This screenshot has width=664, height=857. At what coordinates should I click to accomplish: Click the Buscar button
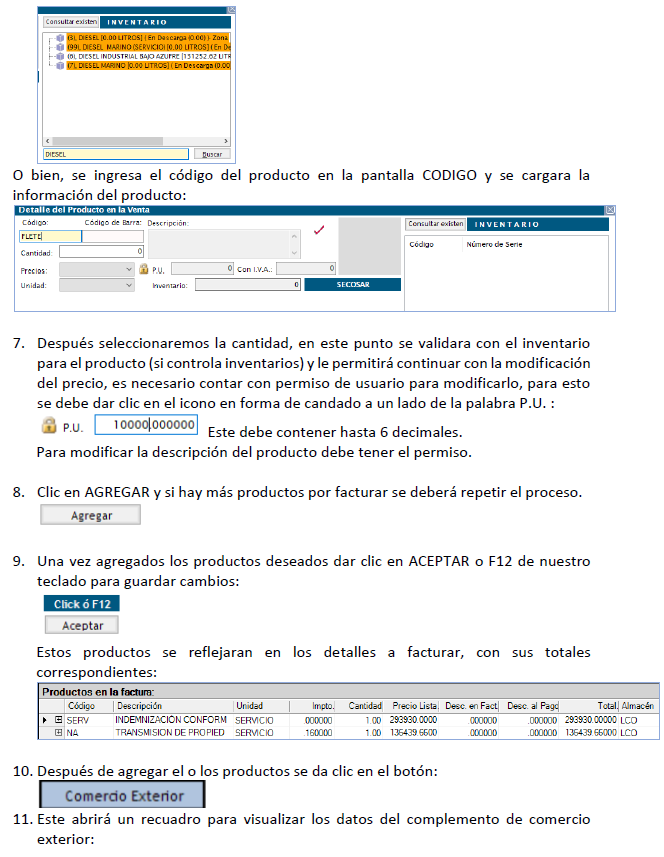[x=212, y=154]
